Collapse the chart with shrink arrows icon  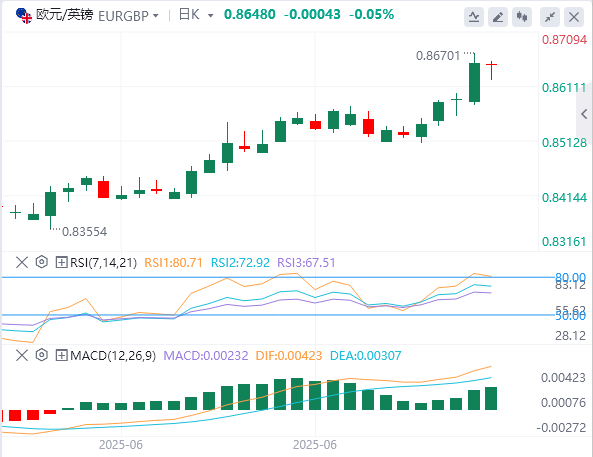click(x=550, y=17)
